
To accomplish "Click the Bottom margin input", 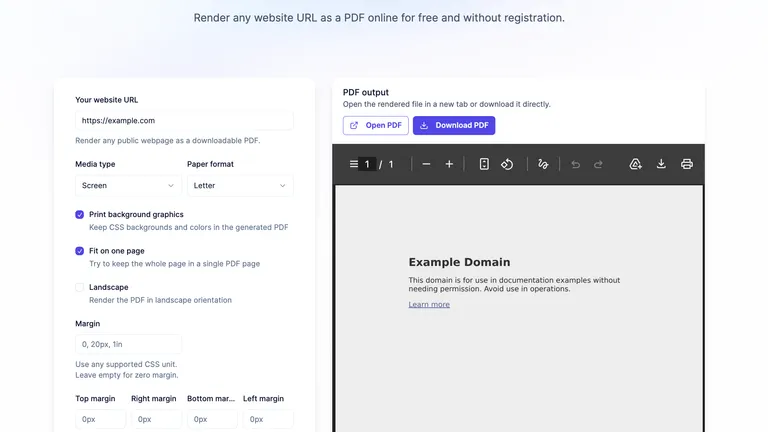I will (212, 419).
